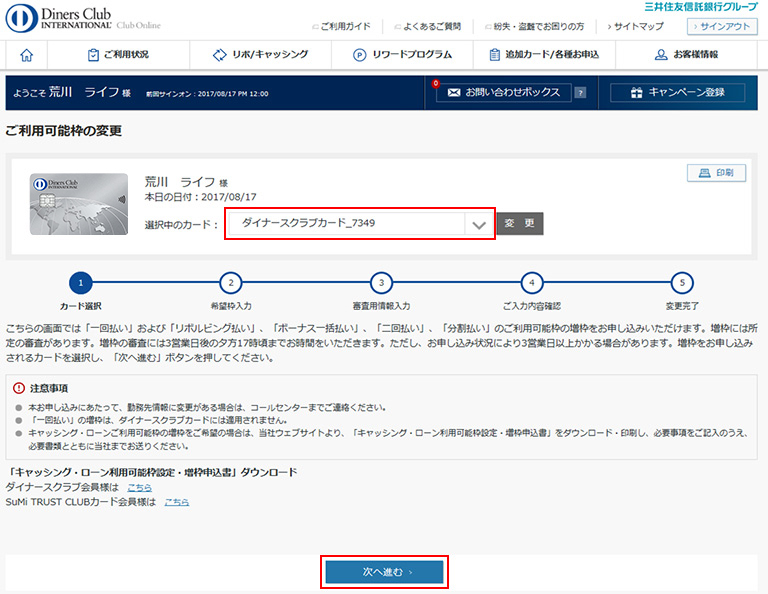The image size is (768, 594).
Task: Click the Diners Club card image
Action: coord(79,204)
